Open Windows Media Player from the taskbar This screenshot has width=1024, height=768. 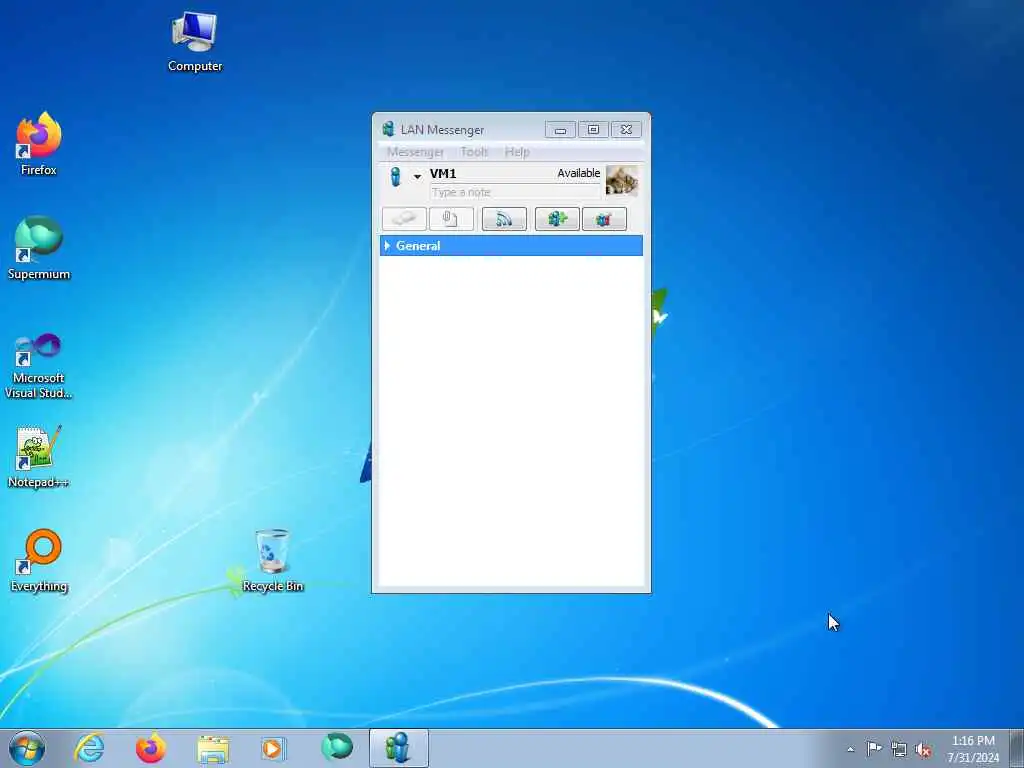tap(272, 748)
